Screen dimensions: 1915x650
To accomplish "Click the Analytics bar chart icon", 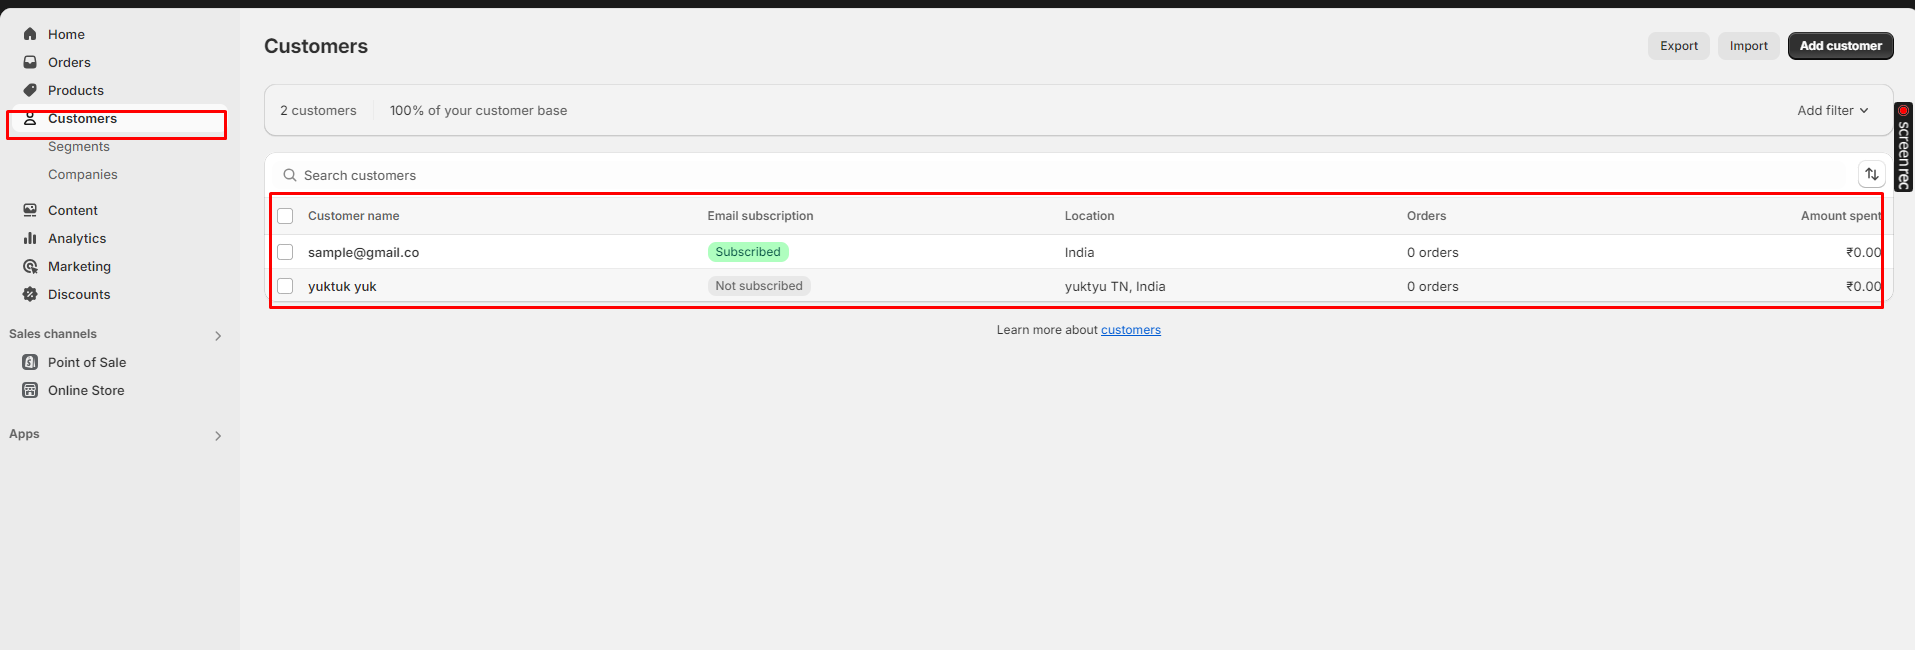I will [x=30, y=238].
